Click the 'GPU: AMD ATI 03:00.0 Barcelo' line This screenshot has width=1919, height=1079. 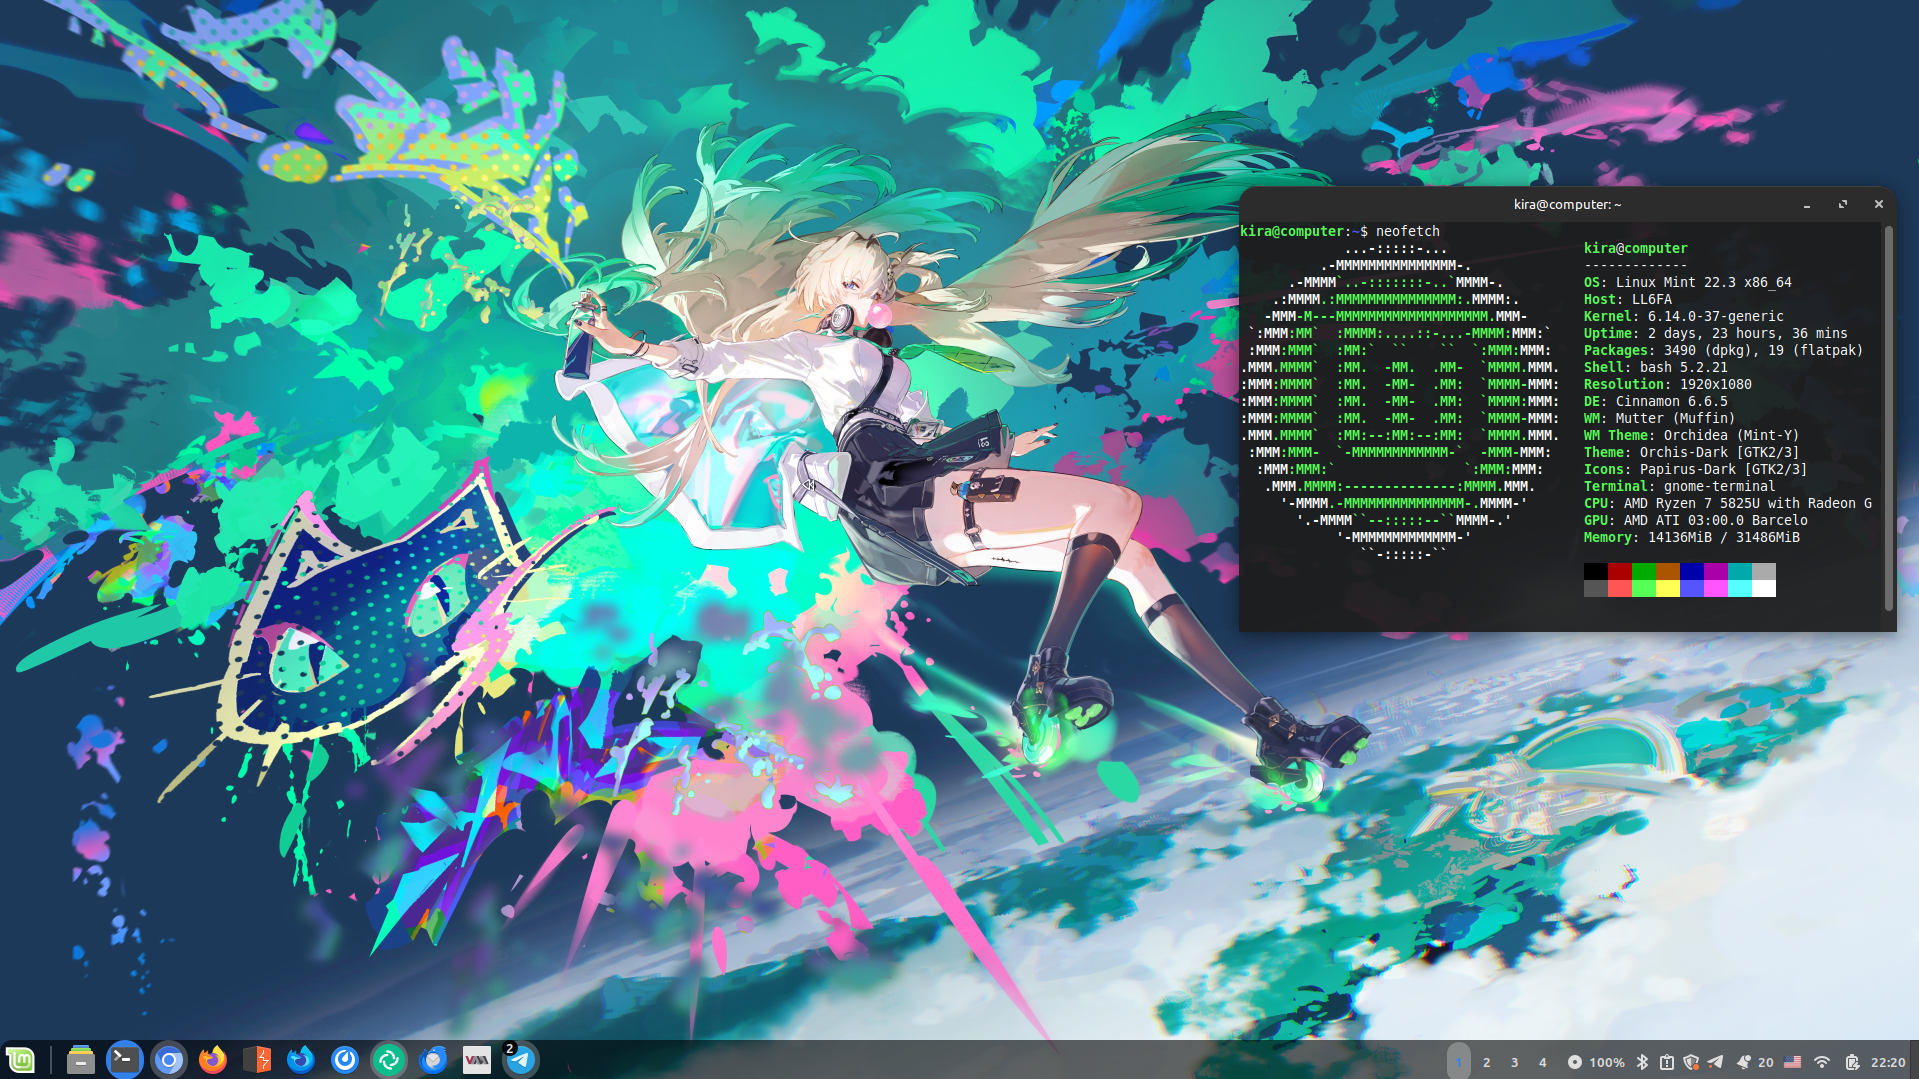(x=1696, y=520)
